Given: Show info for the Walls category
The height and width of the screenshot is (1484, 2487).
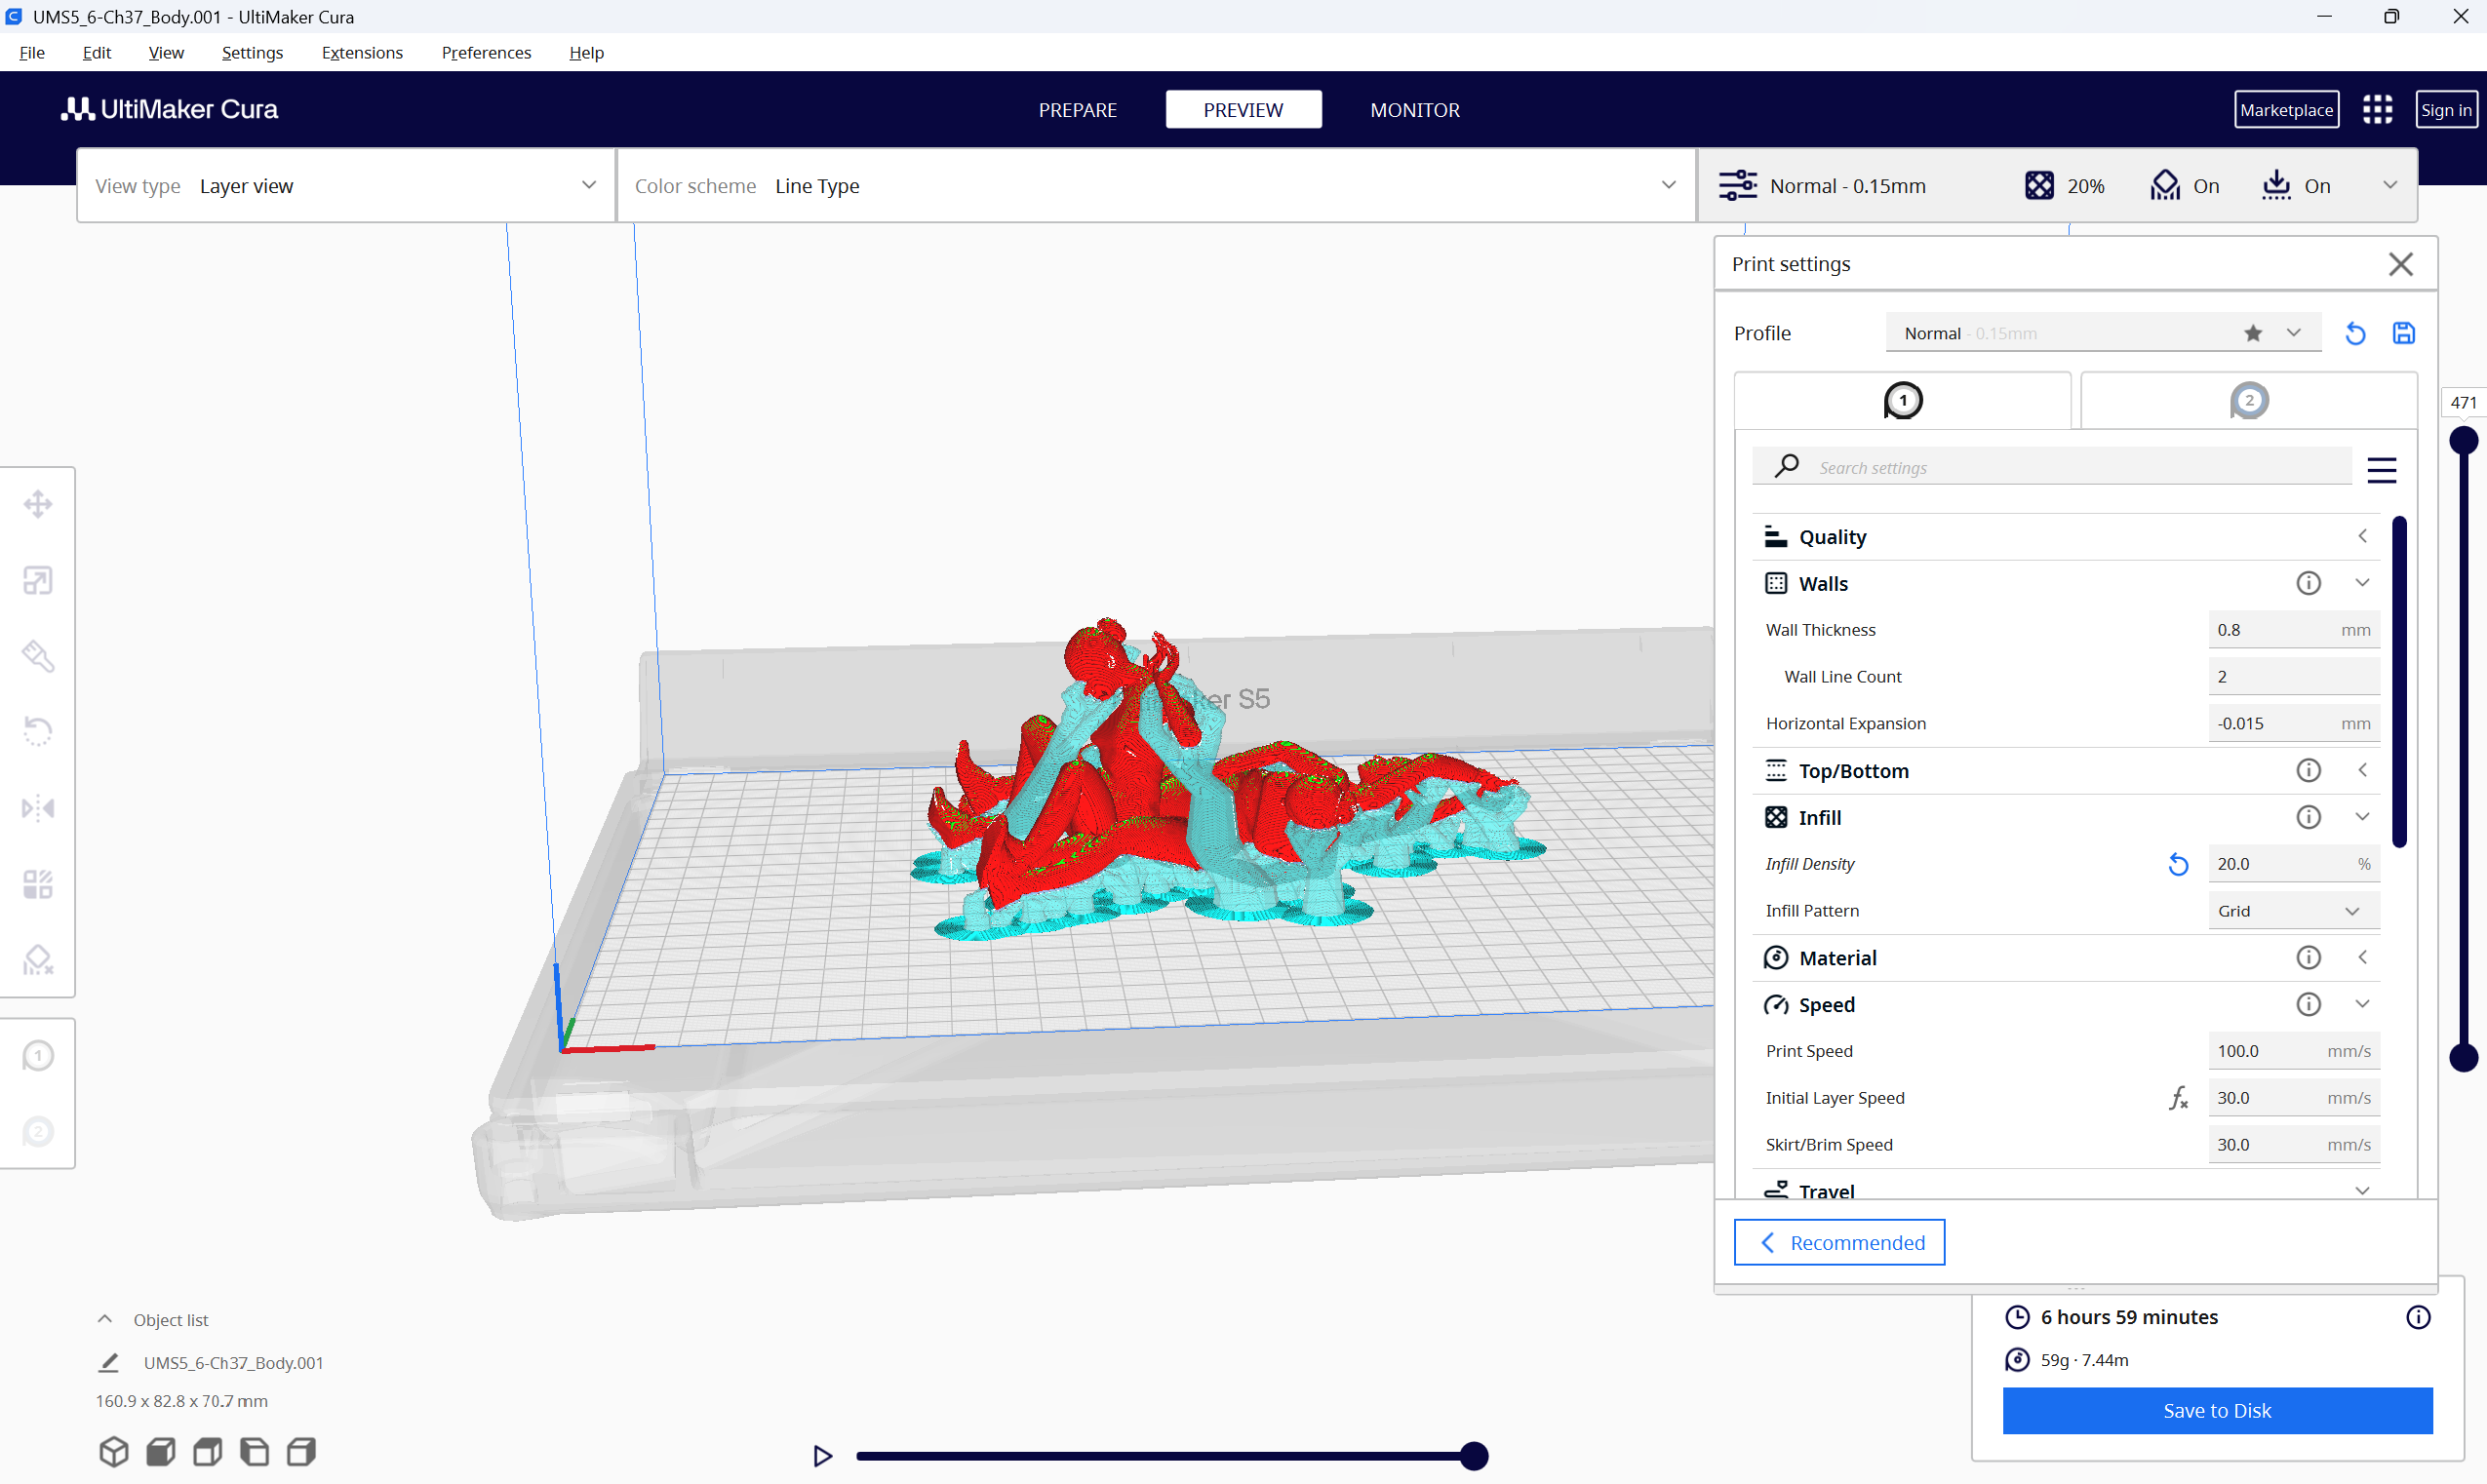Looking at the screenshot, I should click(x=2308, y=583).
